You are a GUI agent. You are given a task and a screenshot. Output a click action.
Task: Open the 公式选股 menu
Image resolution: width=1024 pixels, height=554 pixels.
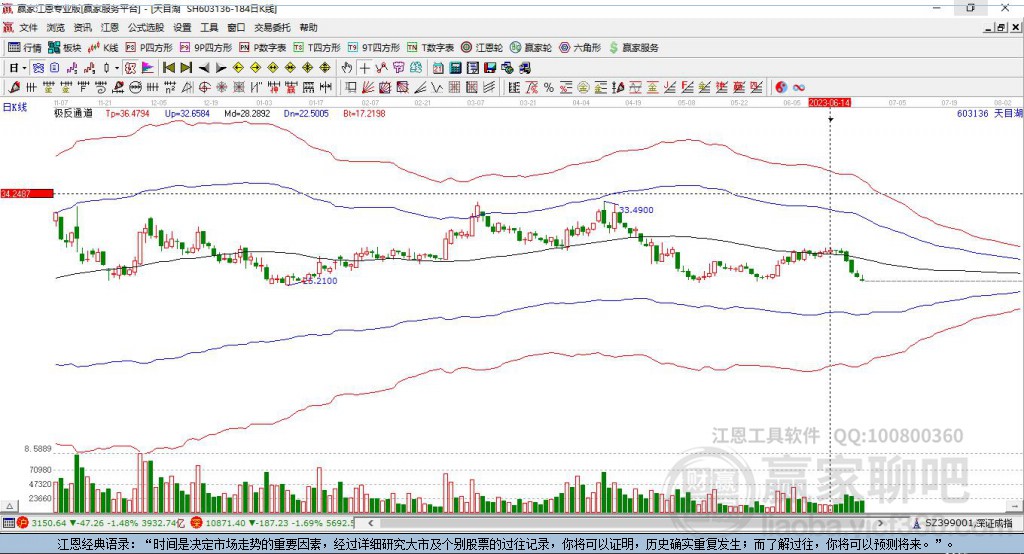[x=146, y=27]
